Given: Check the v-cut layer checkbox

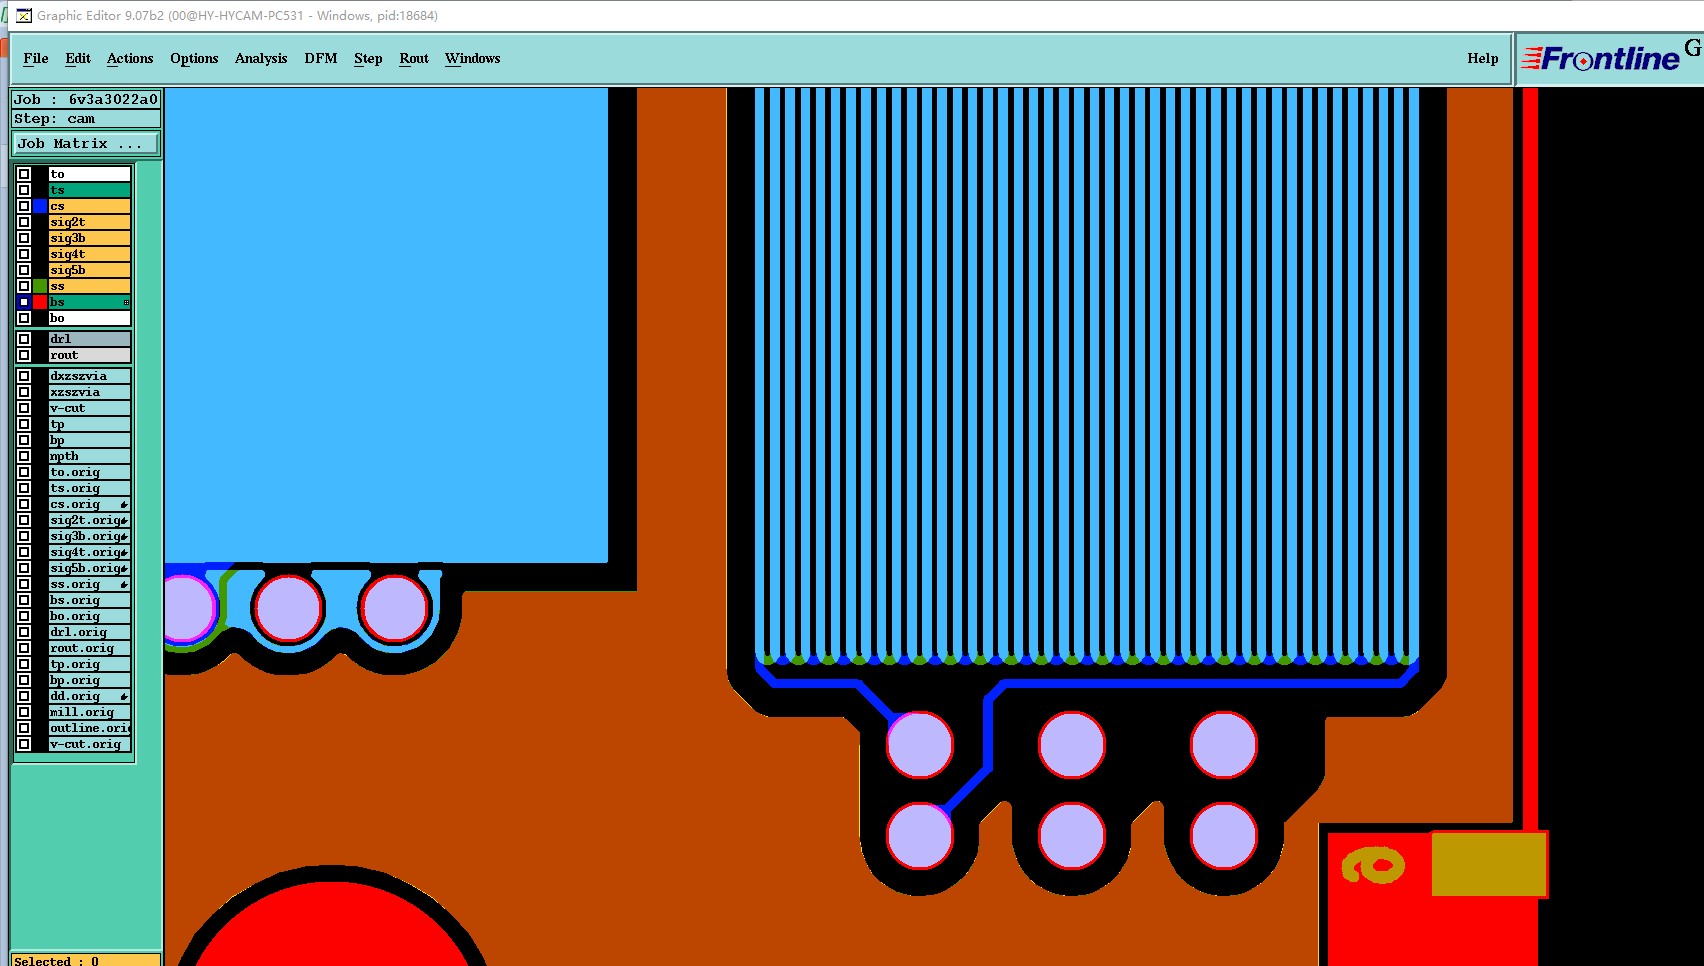Looking at the screenshot, I should click(24, 408).
